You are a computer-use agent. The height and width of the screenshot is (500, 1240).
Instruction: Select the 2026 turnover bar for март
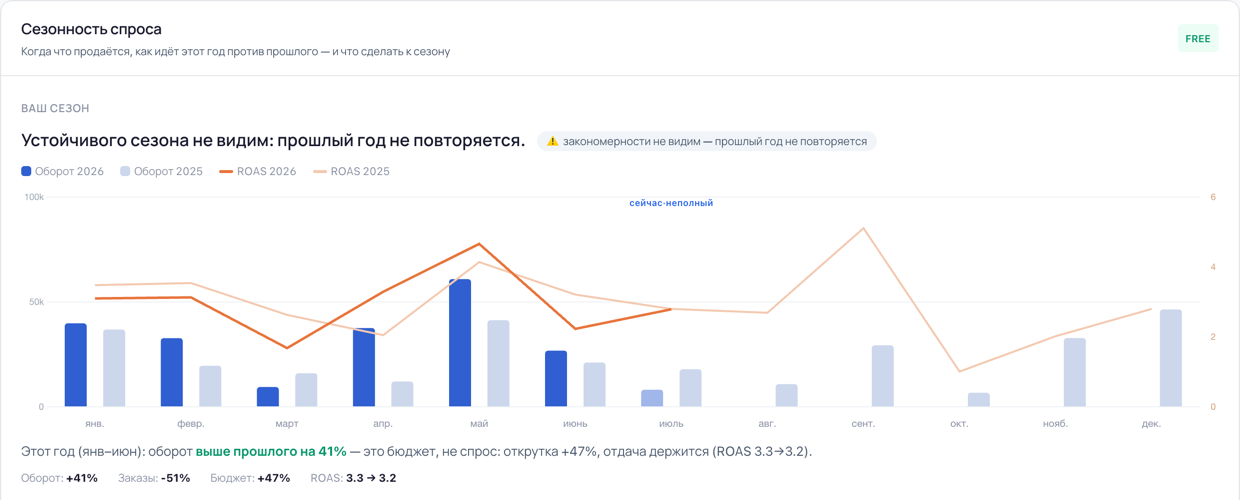coord(268,397)
